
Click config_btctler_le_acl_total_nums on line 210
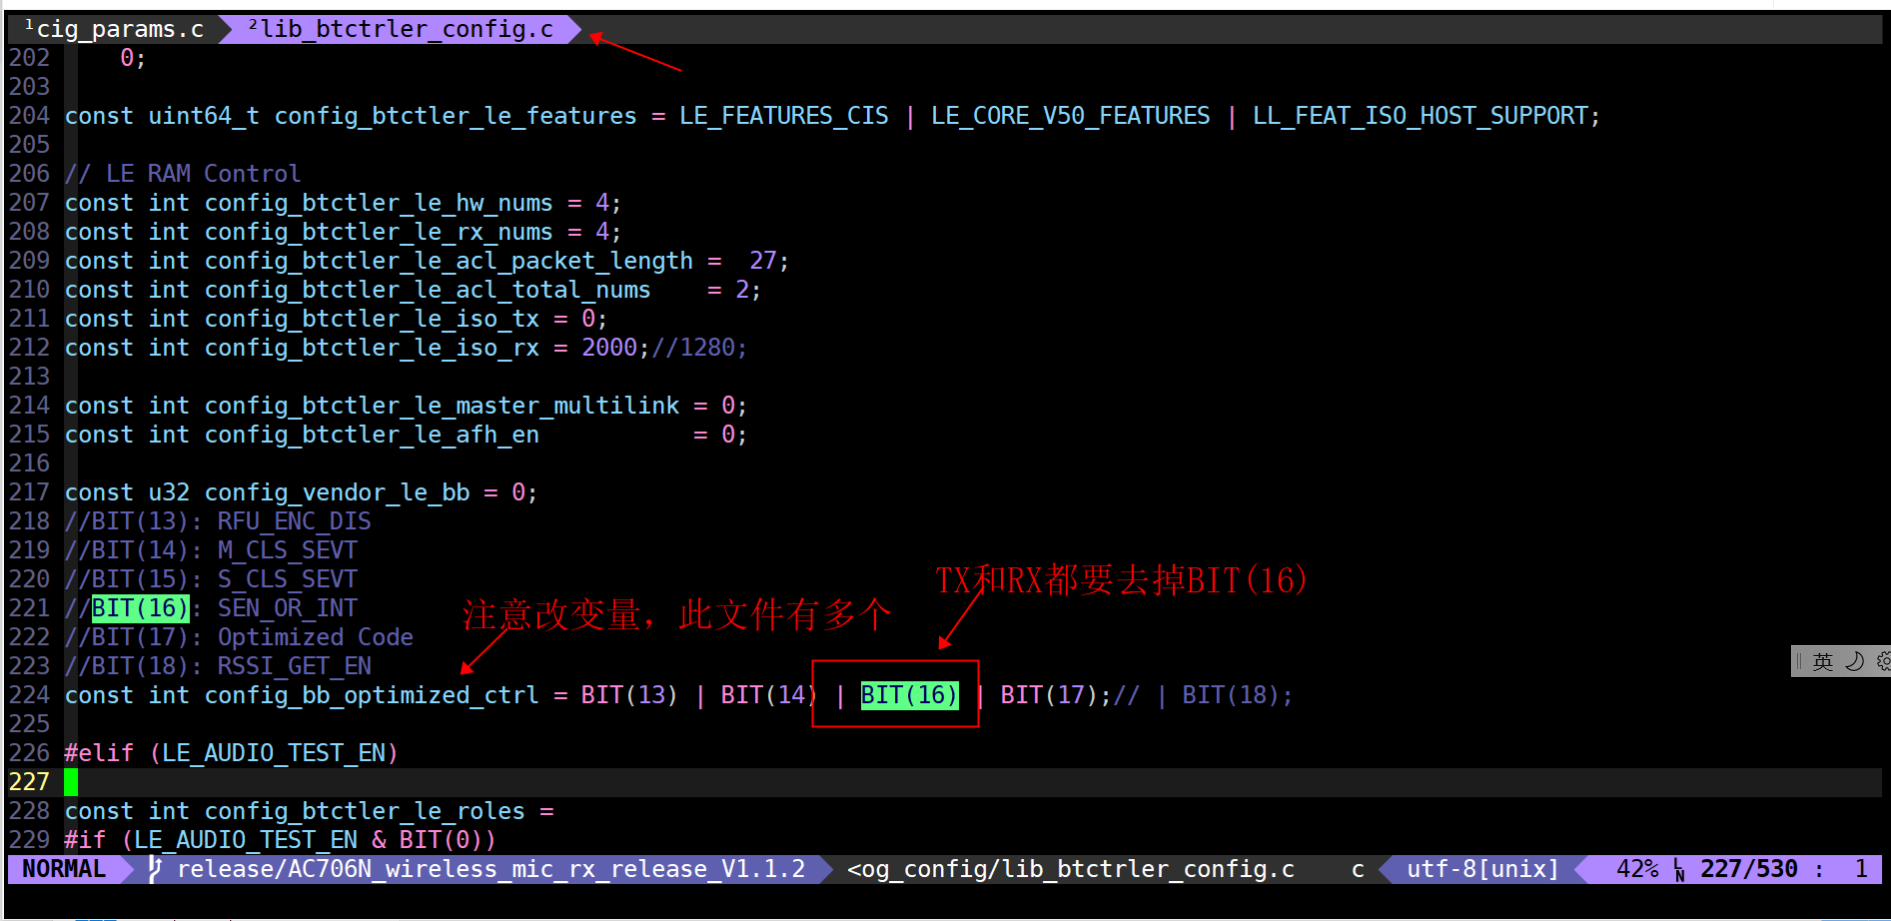[427, 290]
